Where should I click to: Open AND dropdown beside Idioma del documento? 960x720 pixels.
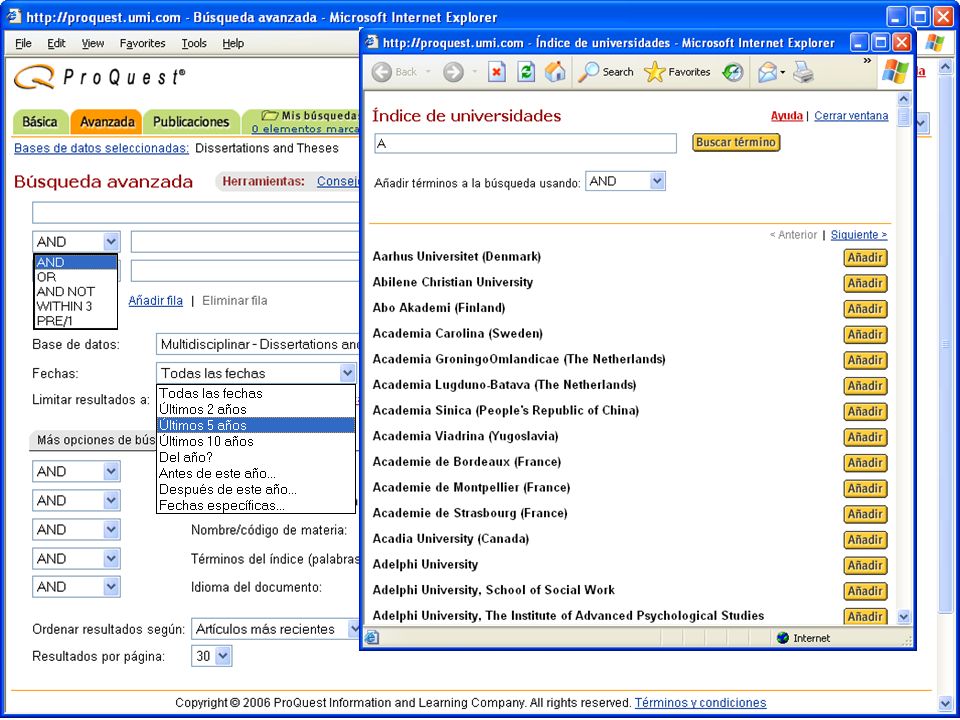[111, 587]
